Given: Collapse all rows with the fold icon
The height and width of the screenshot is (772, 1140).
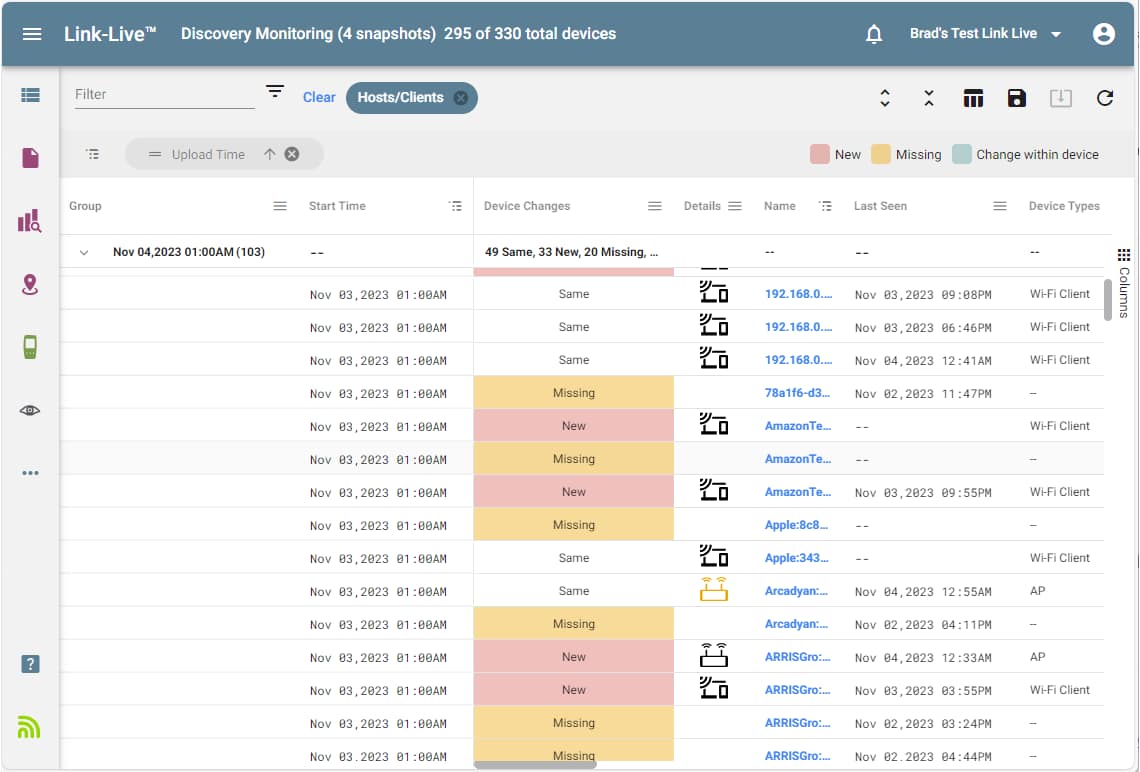Looking at the screenshot, I should coord(929,98).
